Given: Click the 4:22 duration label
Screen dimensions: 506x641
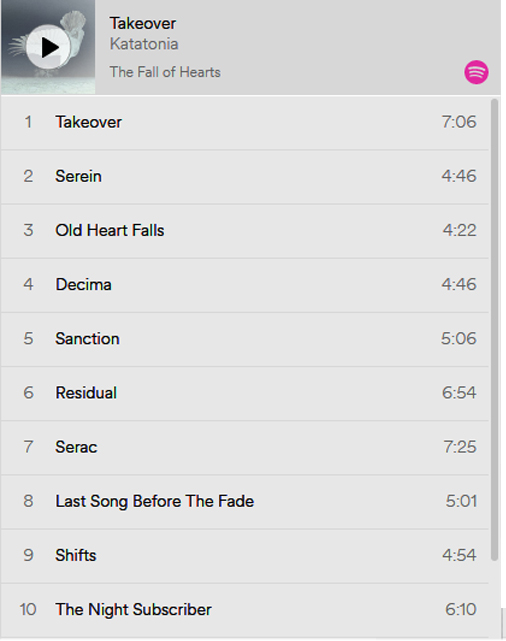Looking at the screenshot, I should (460, 230).
